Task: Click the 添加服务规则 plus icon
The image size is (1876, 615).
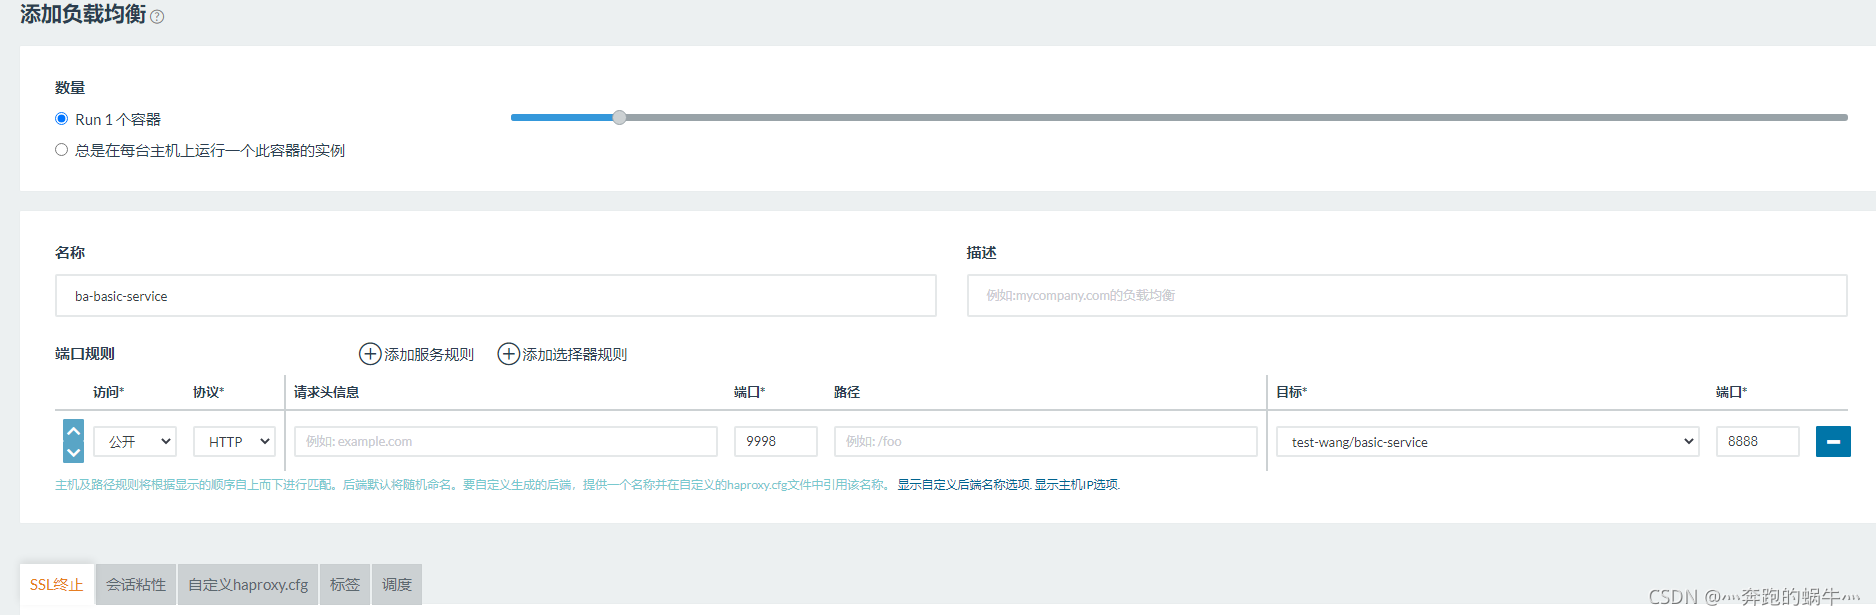Action: tap(370, 354)
